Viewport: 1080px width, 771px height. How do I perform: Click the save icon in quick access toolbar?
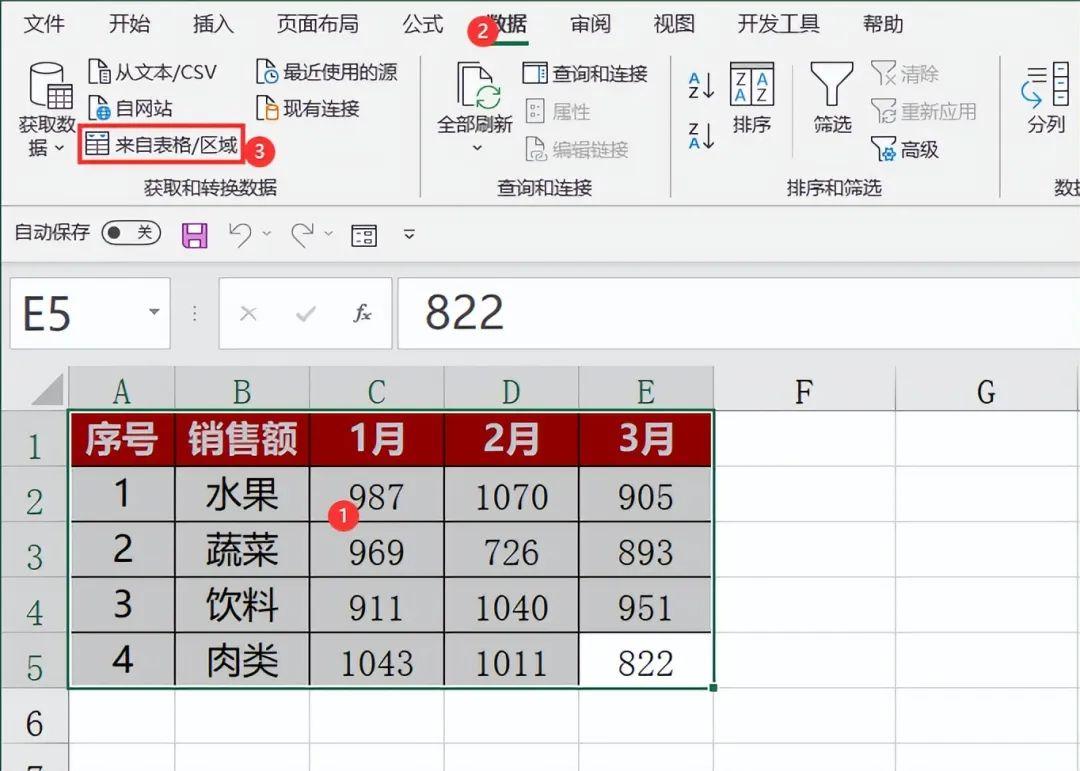point(194,235)
